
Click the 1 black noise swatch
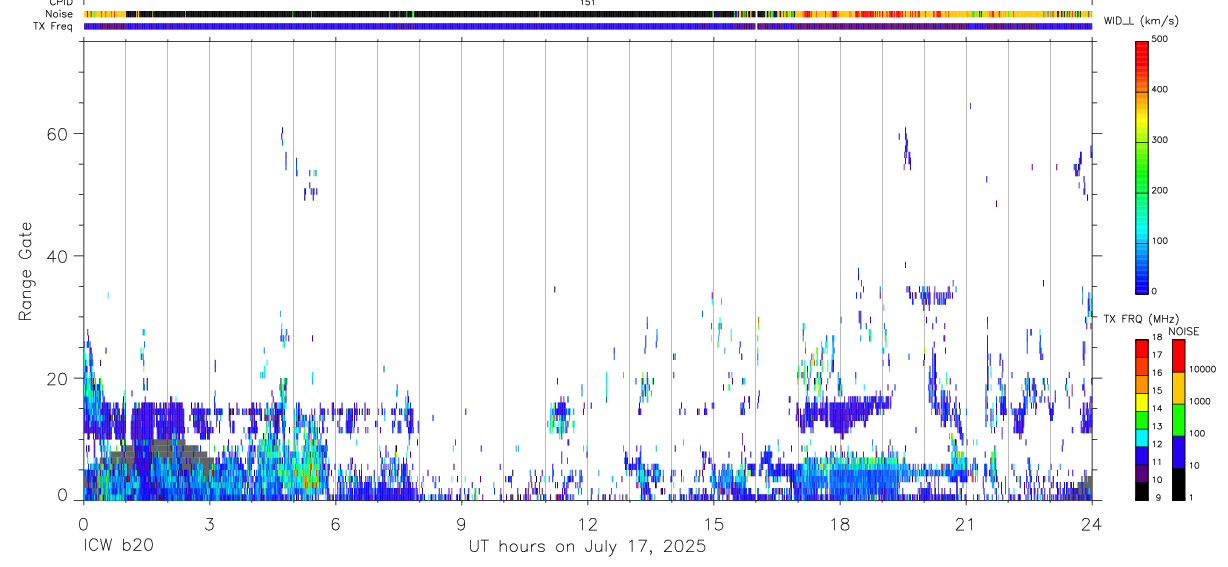(1178, 484)
